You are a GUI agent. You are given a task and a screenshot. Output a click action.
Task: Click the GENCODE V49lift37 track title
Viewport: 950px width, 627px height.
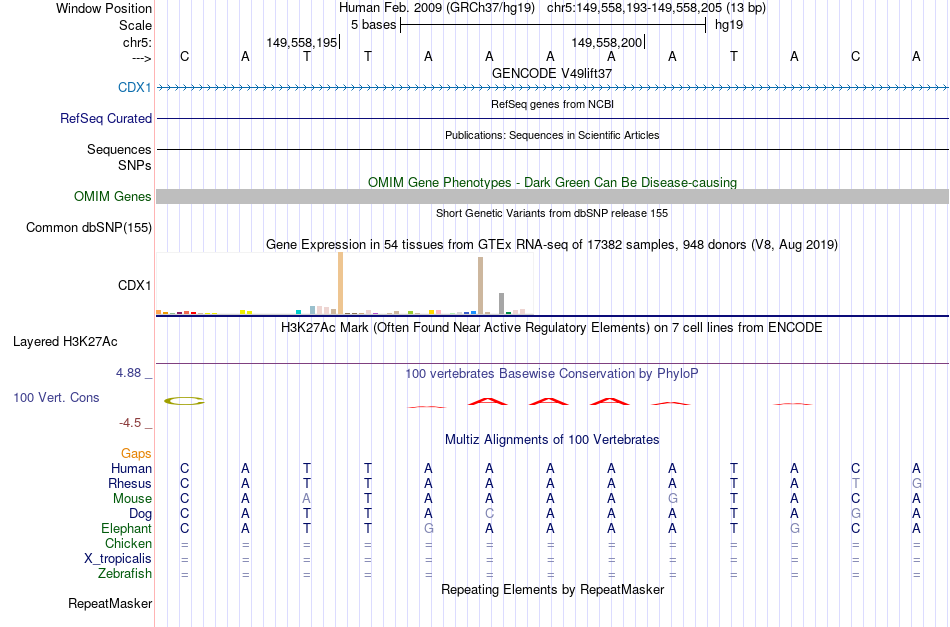[x=552, y=73]
